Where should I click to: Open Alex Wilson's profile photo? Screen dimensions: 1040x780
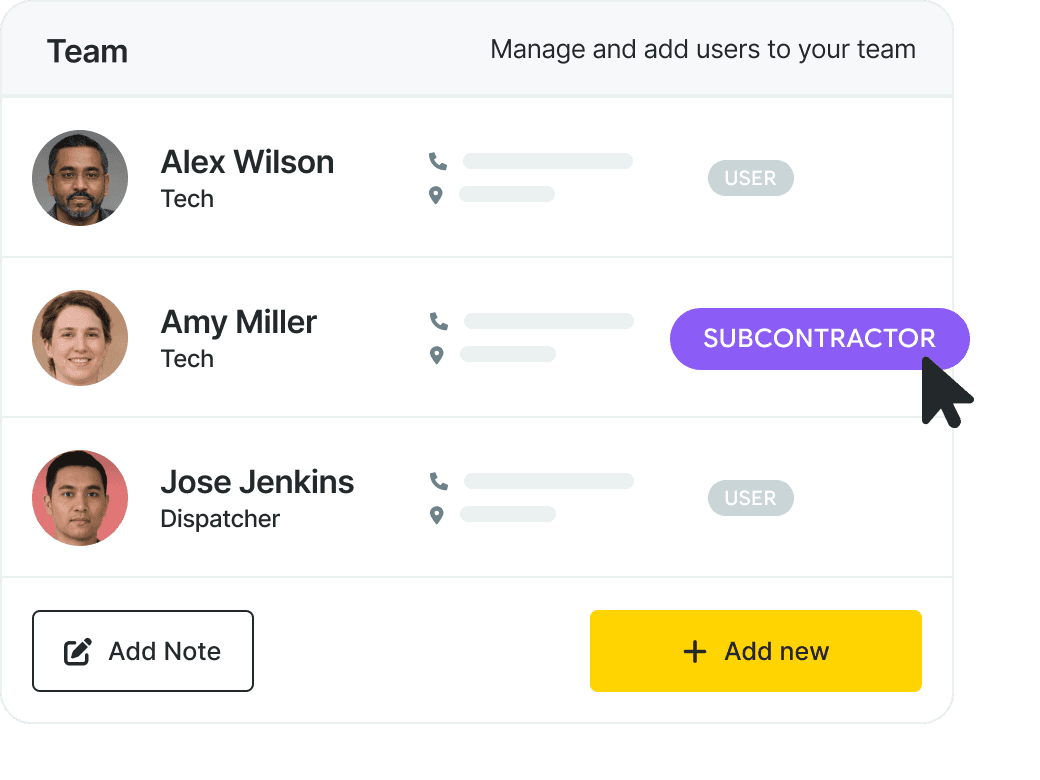point(80,178)
